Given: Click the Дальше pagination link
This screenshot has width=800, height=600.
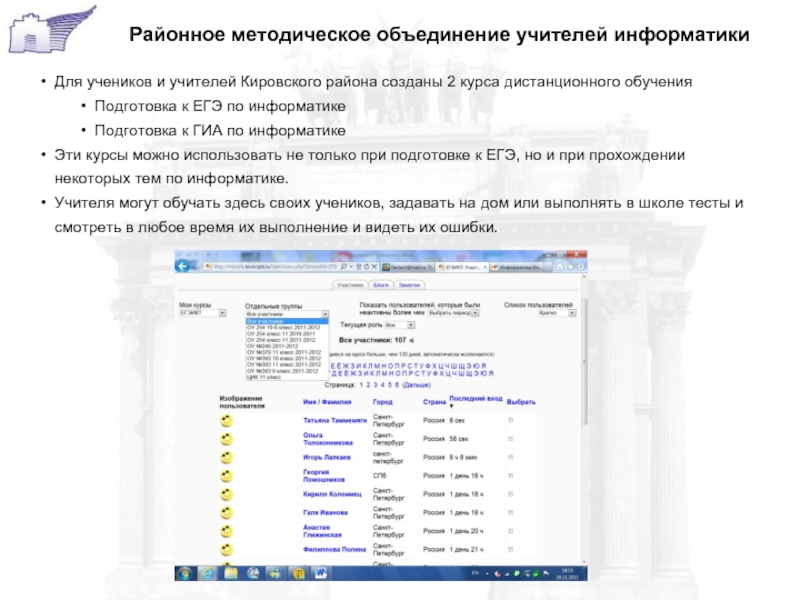Looking at the screenshot, I should 416,385.
